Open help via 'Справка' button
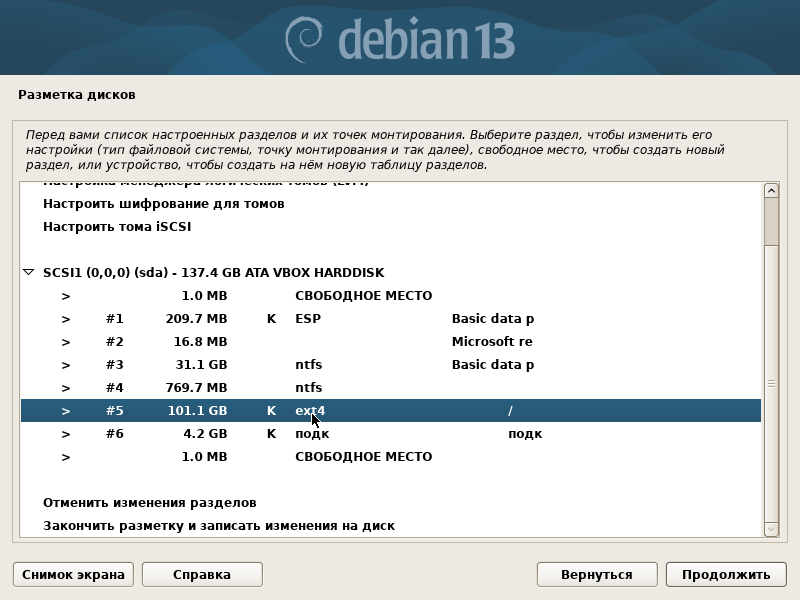The width and height of the screenshot is (800, 600). tap(202, 574)
